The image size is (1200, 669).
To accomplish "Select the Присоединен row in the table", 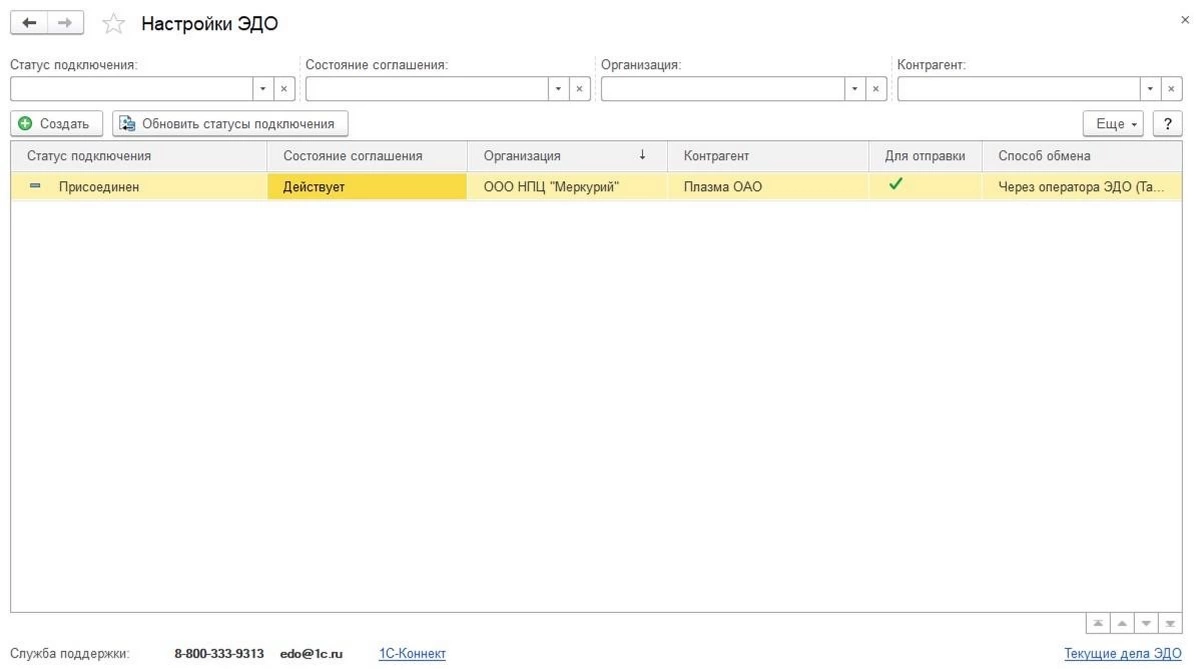I will (x=99, y=186).
